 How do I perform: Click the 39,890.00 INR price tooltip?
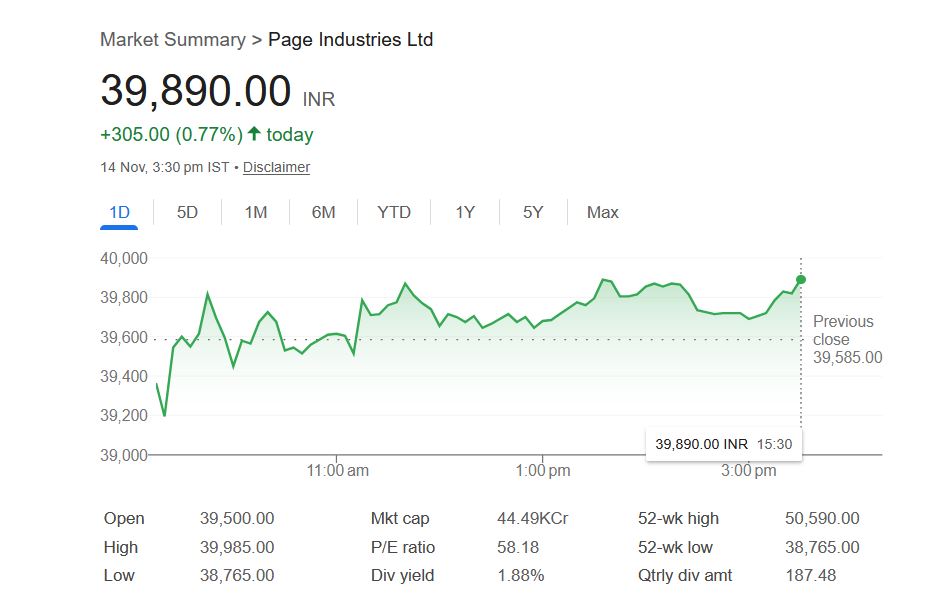pyautogui.click(x=723, y=443)
